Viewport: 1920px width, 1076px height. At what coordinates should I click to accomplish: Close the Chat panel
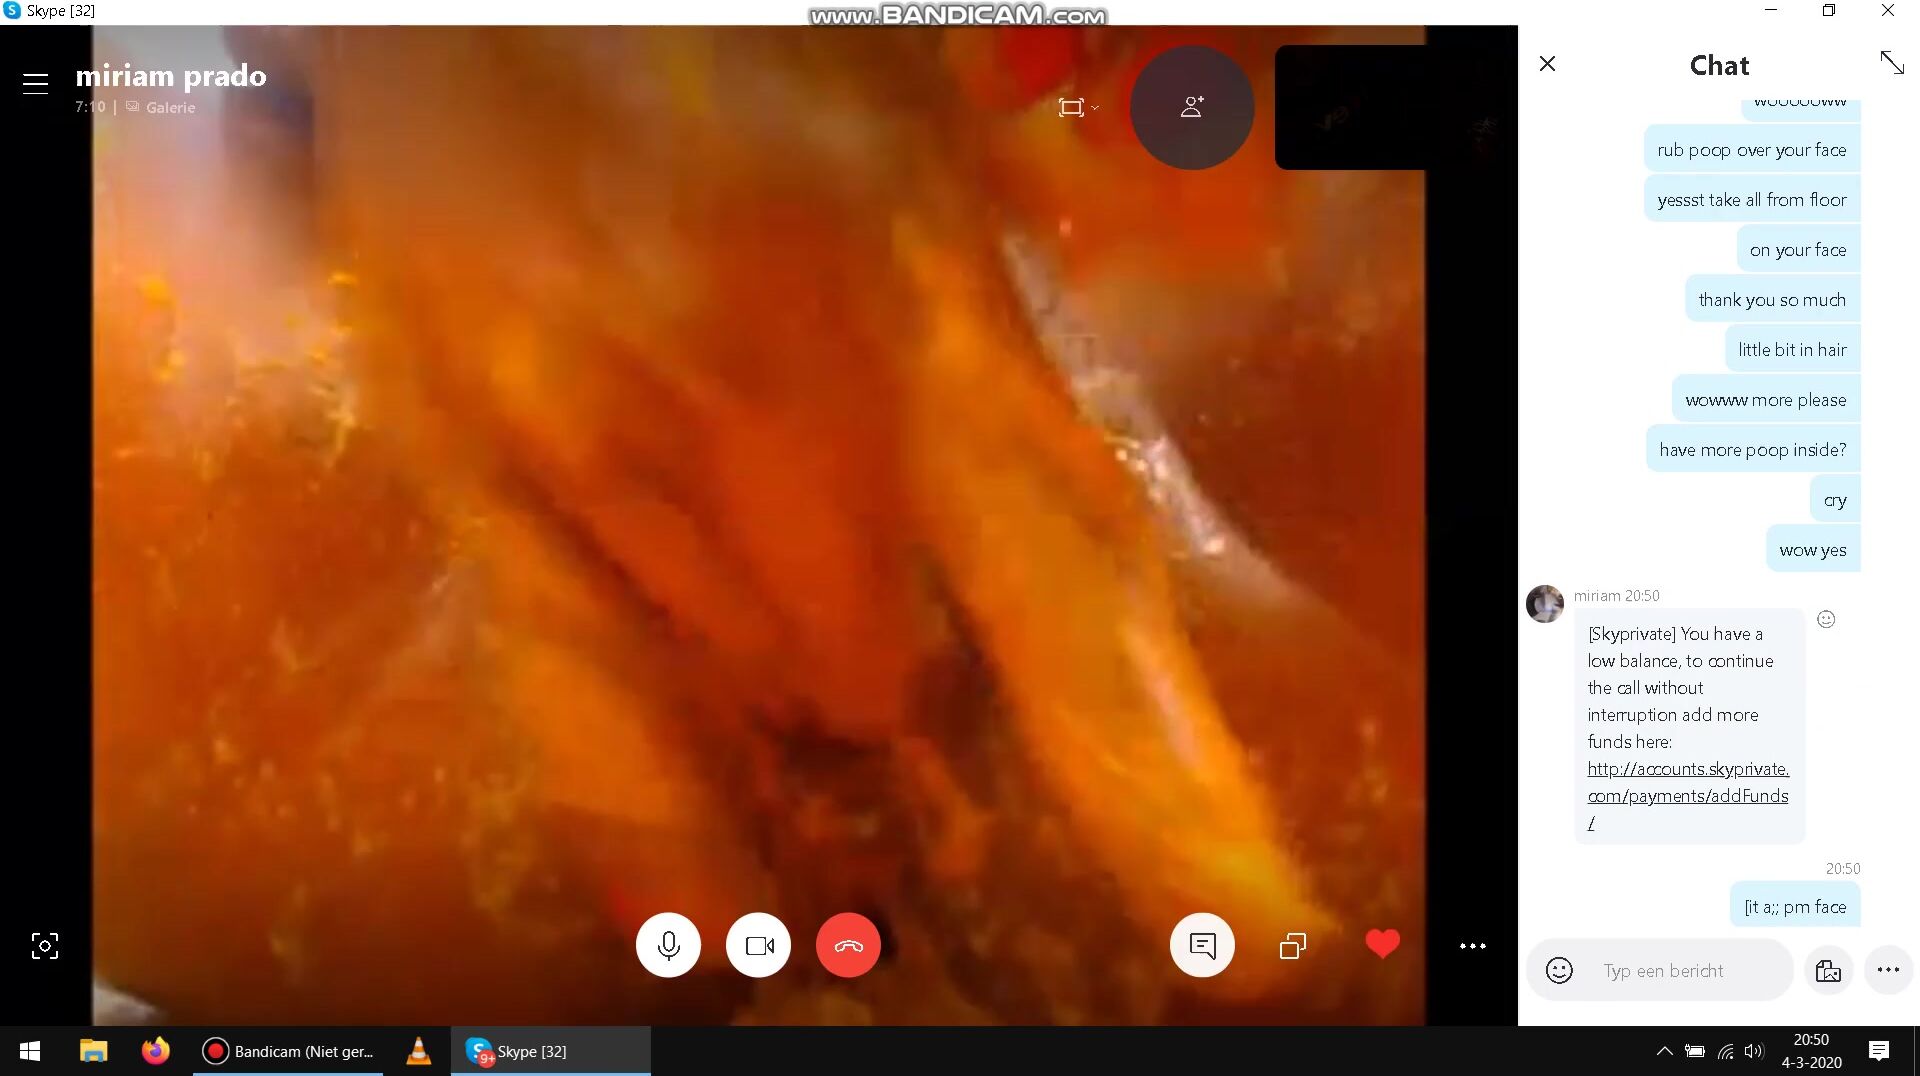[1547, 64]
